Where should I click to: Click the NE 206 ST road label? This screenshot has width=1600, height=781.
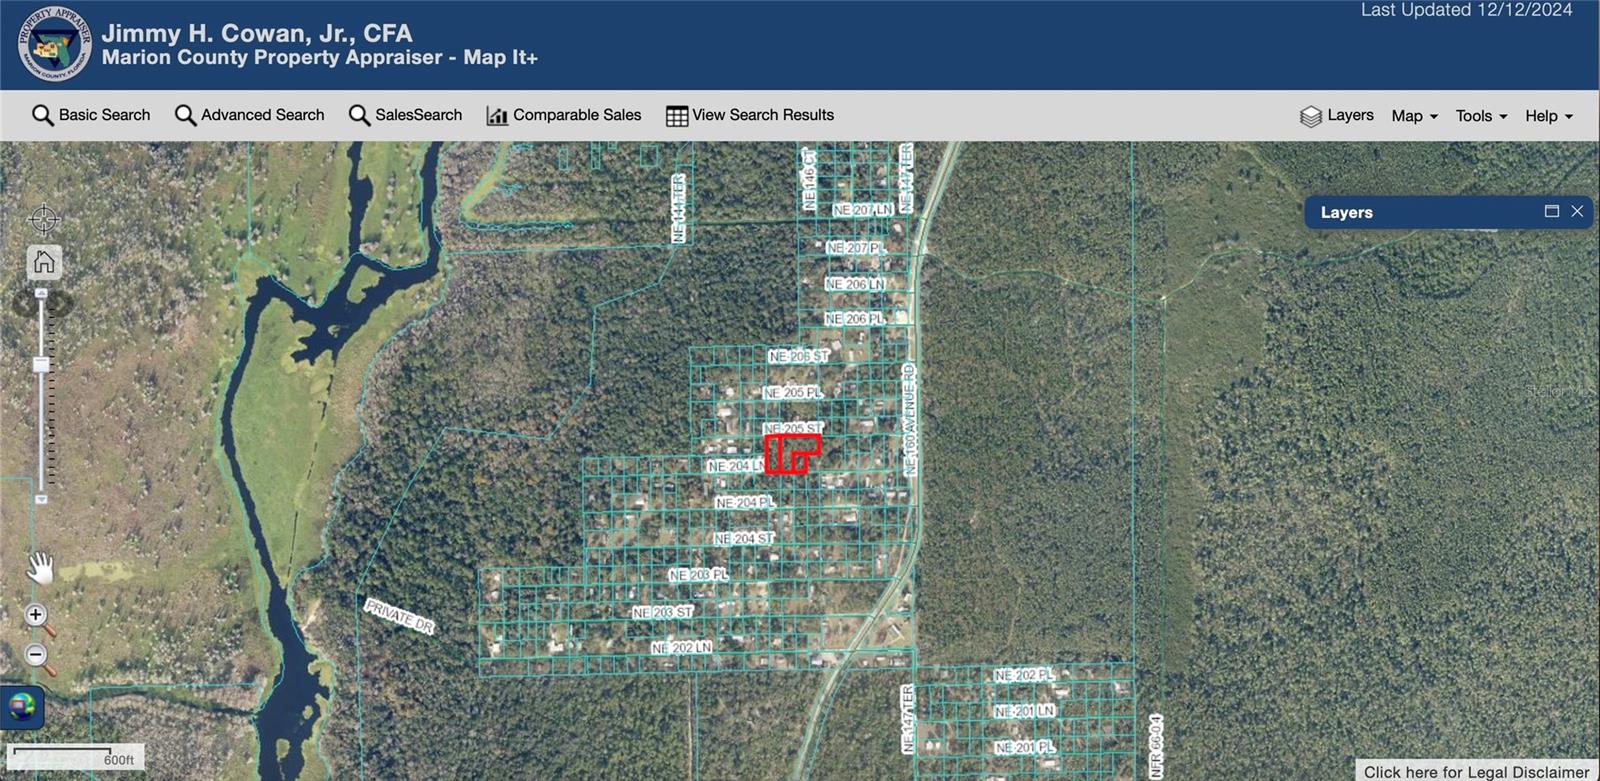coord(798,356)
